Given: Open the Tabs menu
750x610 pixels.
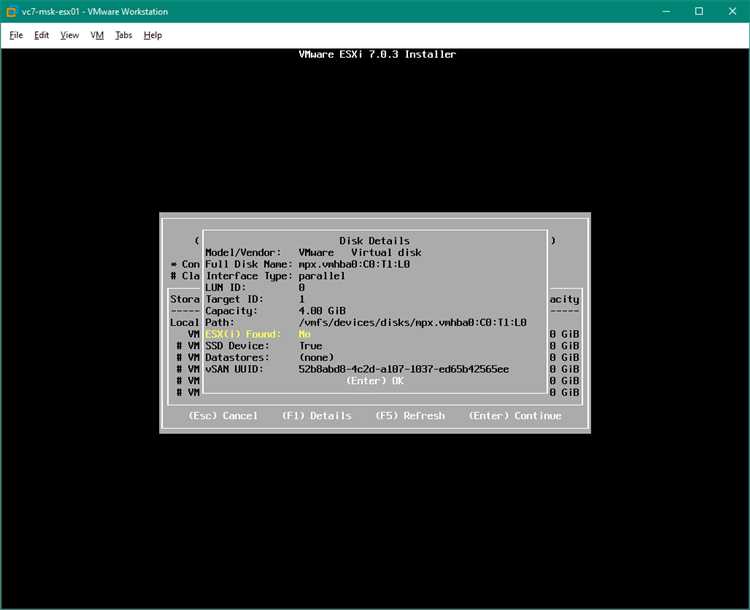Looking at the screenshot, I should (123, 35).
